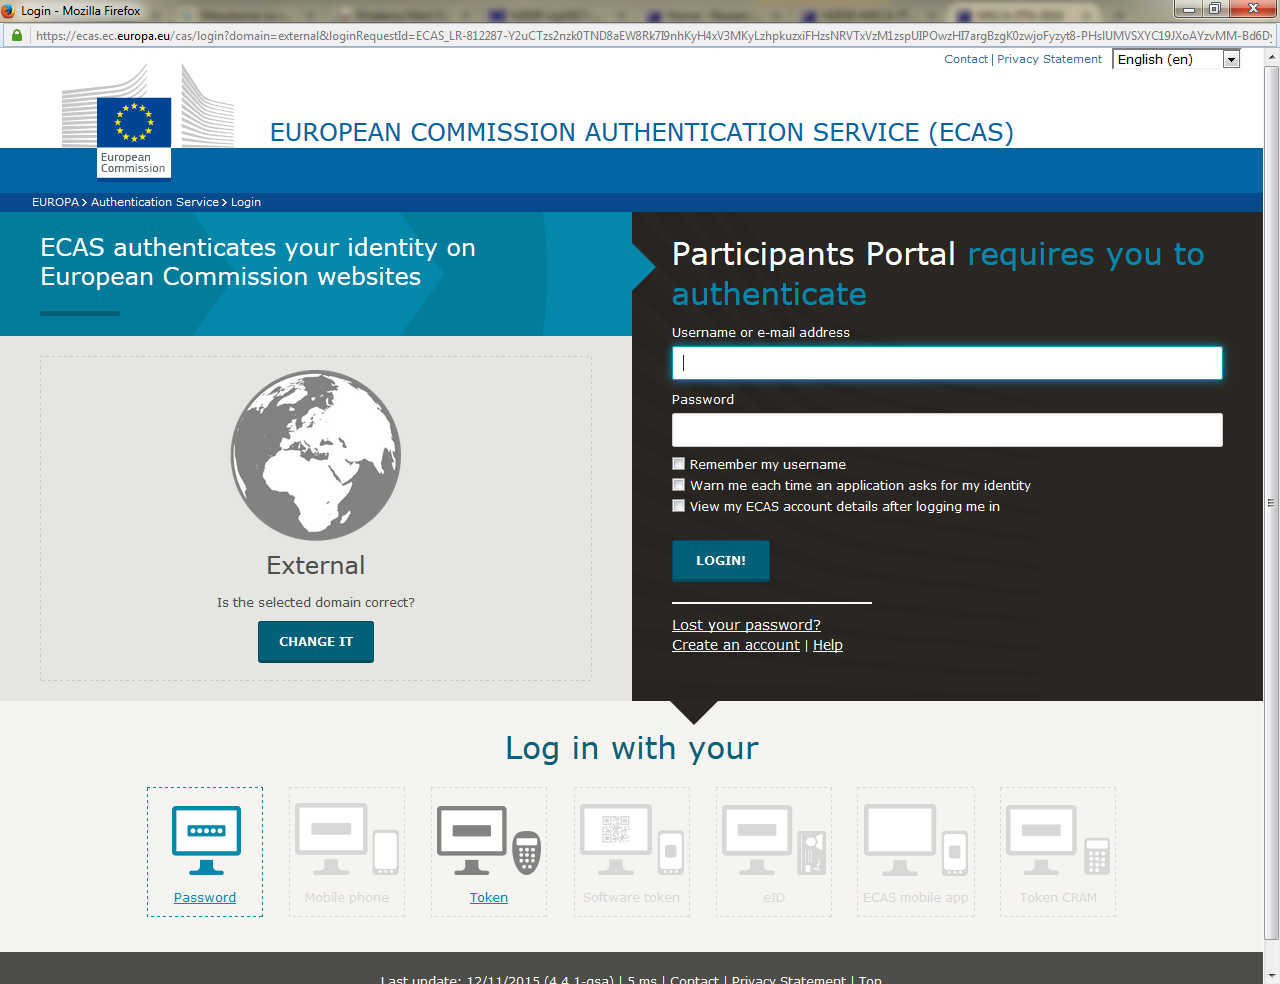Click the LOGIN! button
The image size is (1280, 984).
coord(721,561)
